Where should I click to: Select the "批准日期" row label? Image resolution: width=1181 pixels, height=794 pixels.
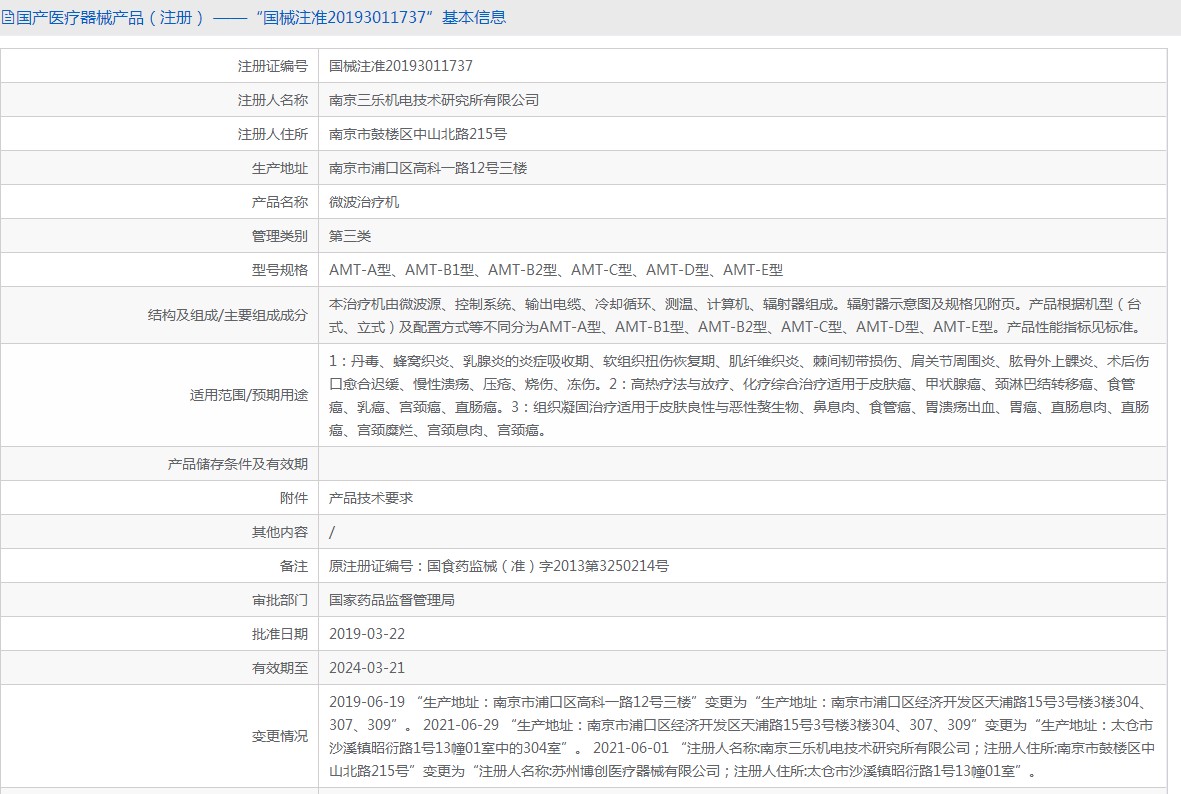(279, 634)
